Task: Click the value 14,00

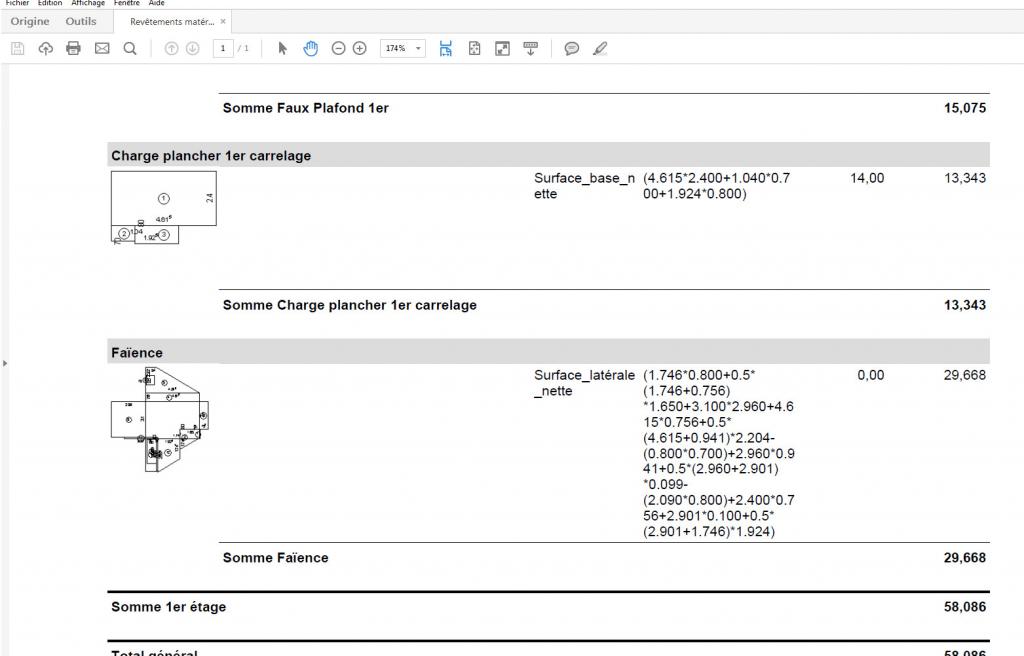Action: (867, 178)
